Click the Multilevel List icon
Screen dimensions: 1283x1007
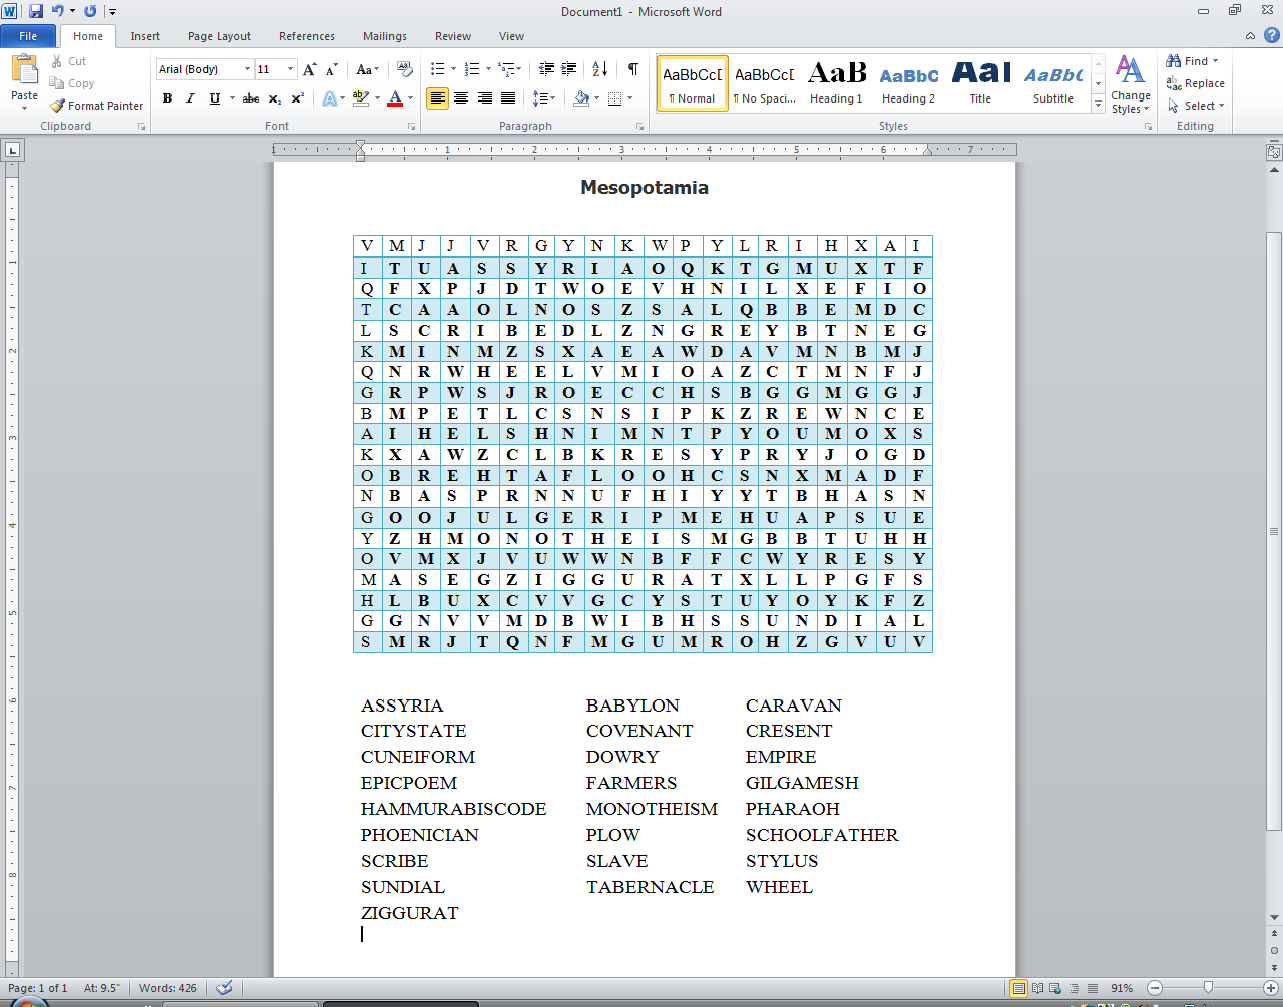[508, 69]
